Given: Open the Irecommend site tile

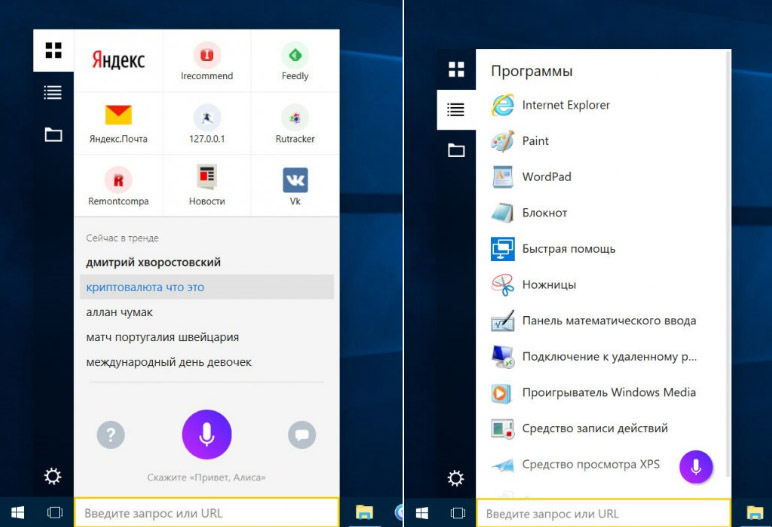Looking at the screenshot, I should (x=207, y=61).
